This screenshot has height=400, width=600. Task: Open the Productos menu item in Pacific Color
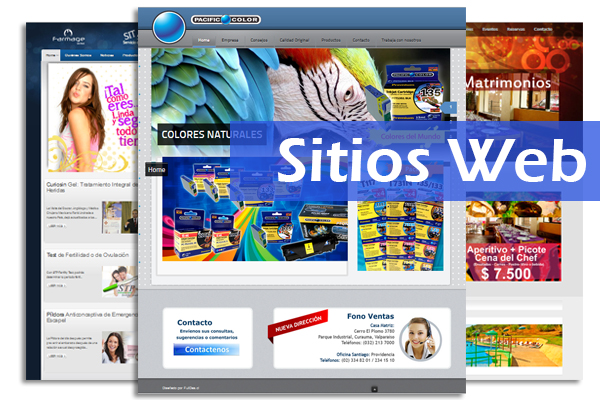[x=331, y=40]
